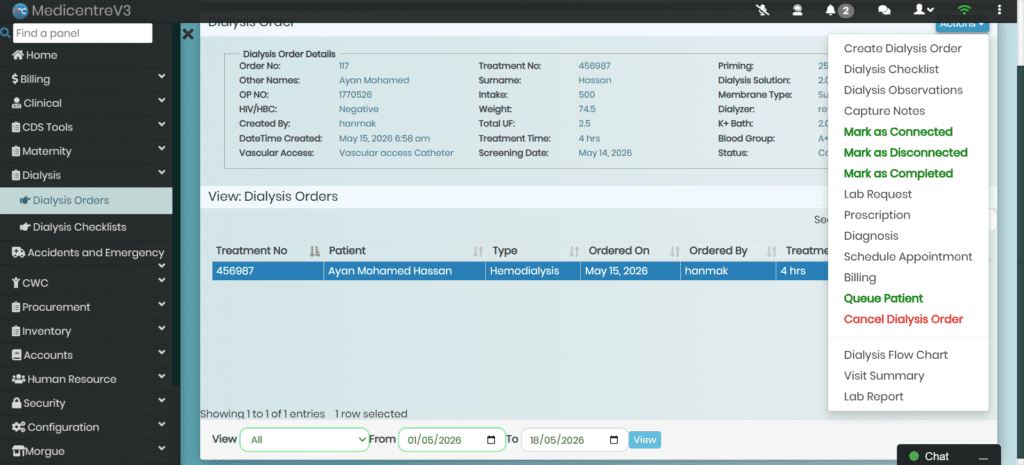
Task: Click the blue View button
Action: pos(645,440)
